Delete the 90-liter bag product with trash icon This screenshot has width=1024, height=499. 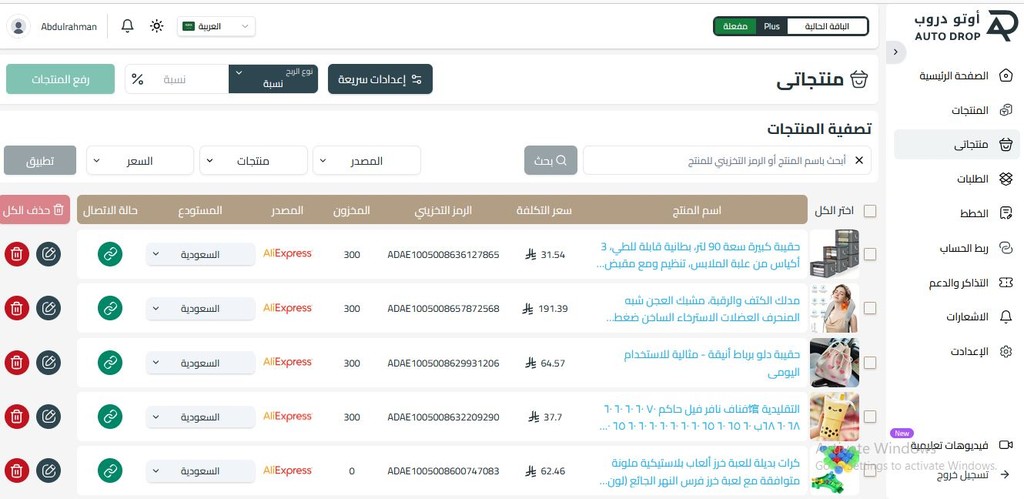point(17,254)
